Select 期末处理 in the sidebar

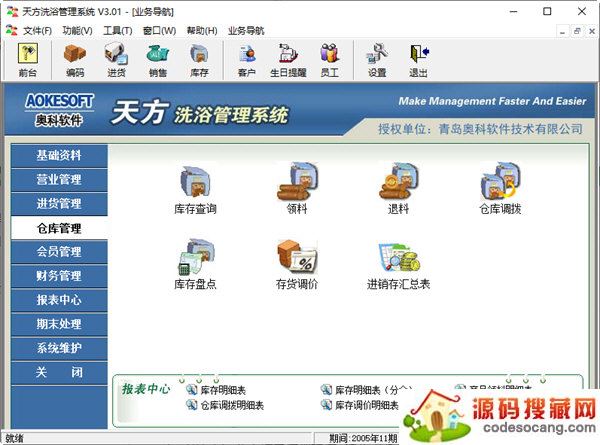point(59,324)
